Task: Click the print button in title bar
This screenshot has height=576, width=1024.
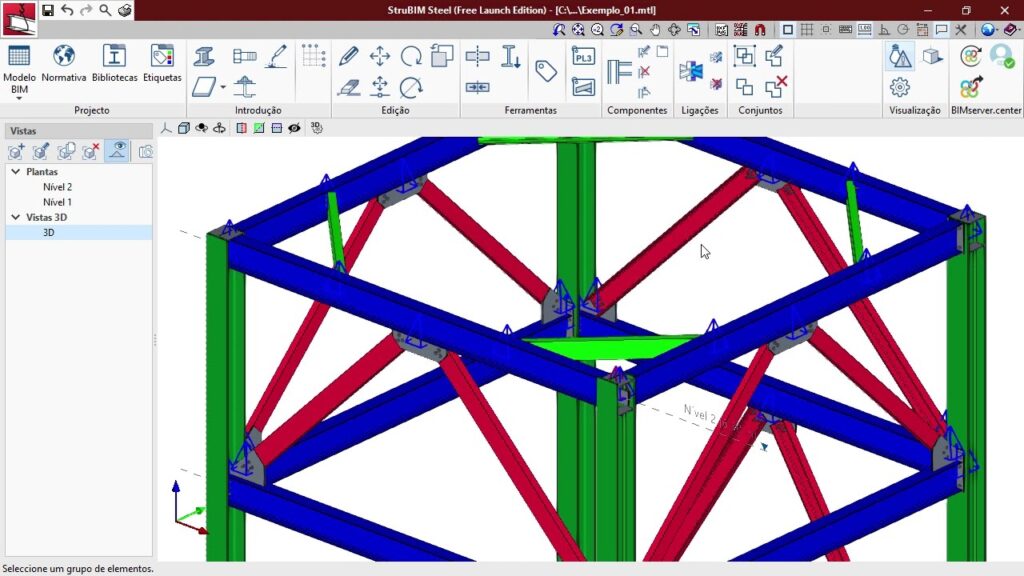Action: (124, 10)
